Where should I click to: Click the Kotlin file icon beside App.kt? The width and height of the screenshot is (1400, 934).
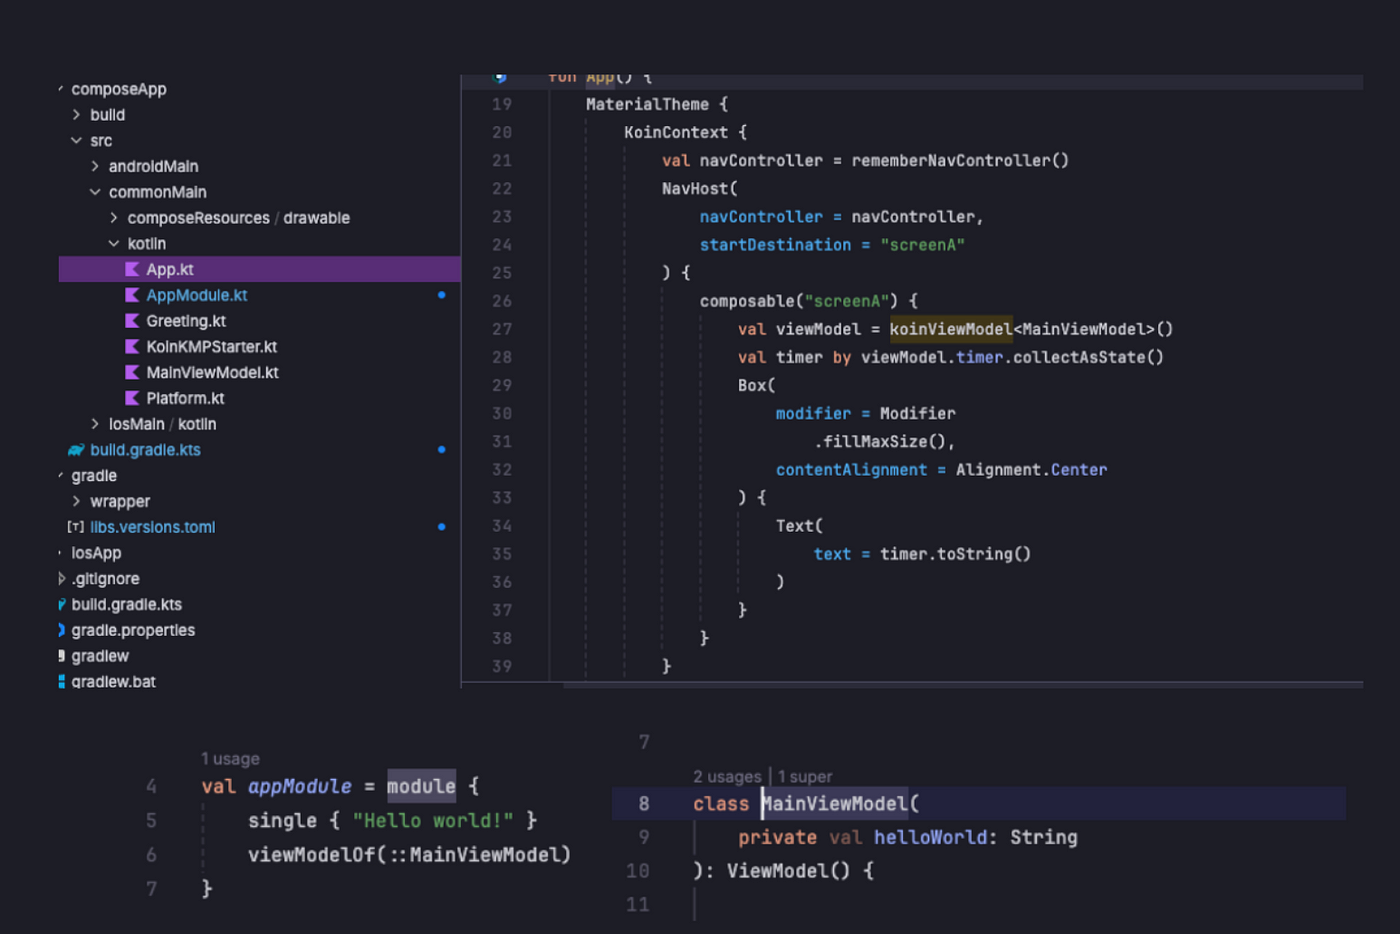coord(132,269)
